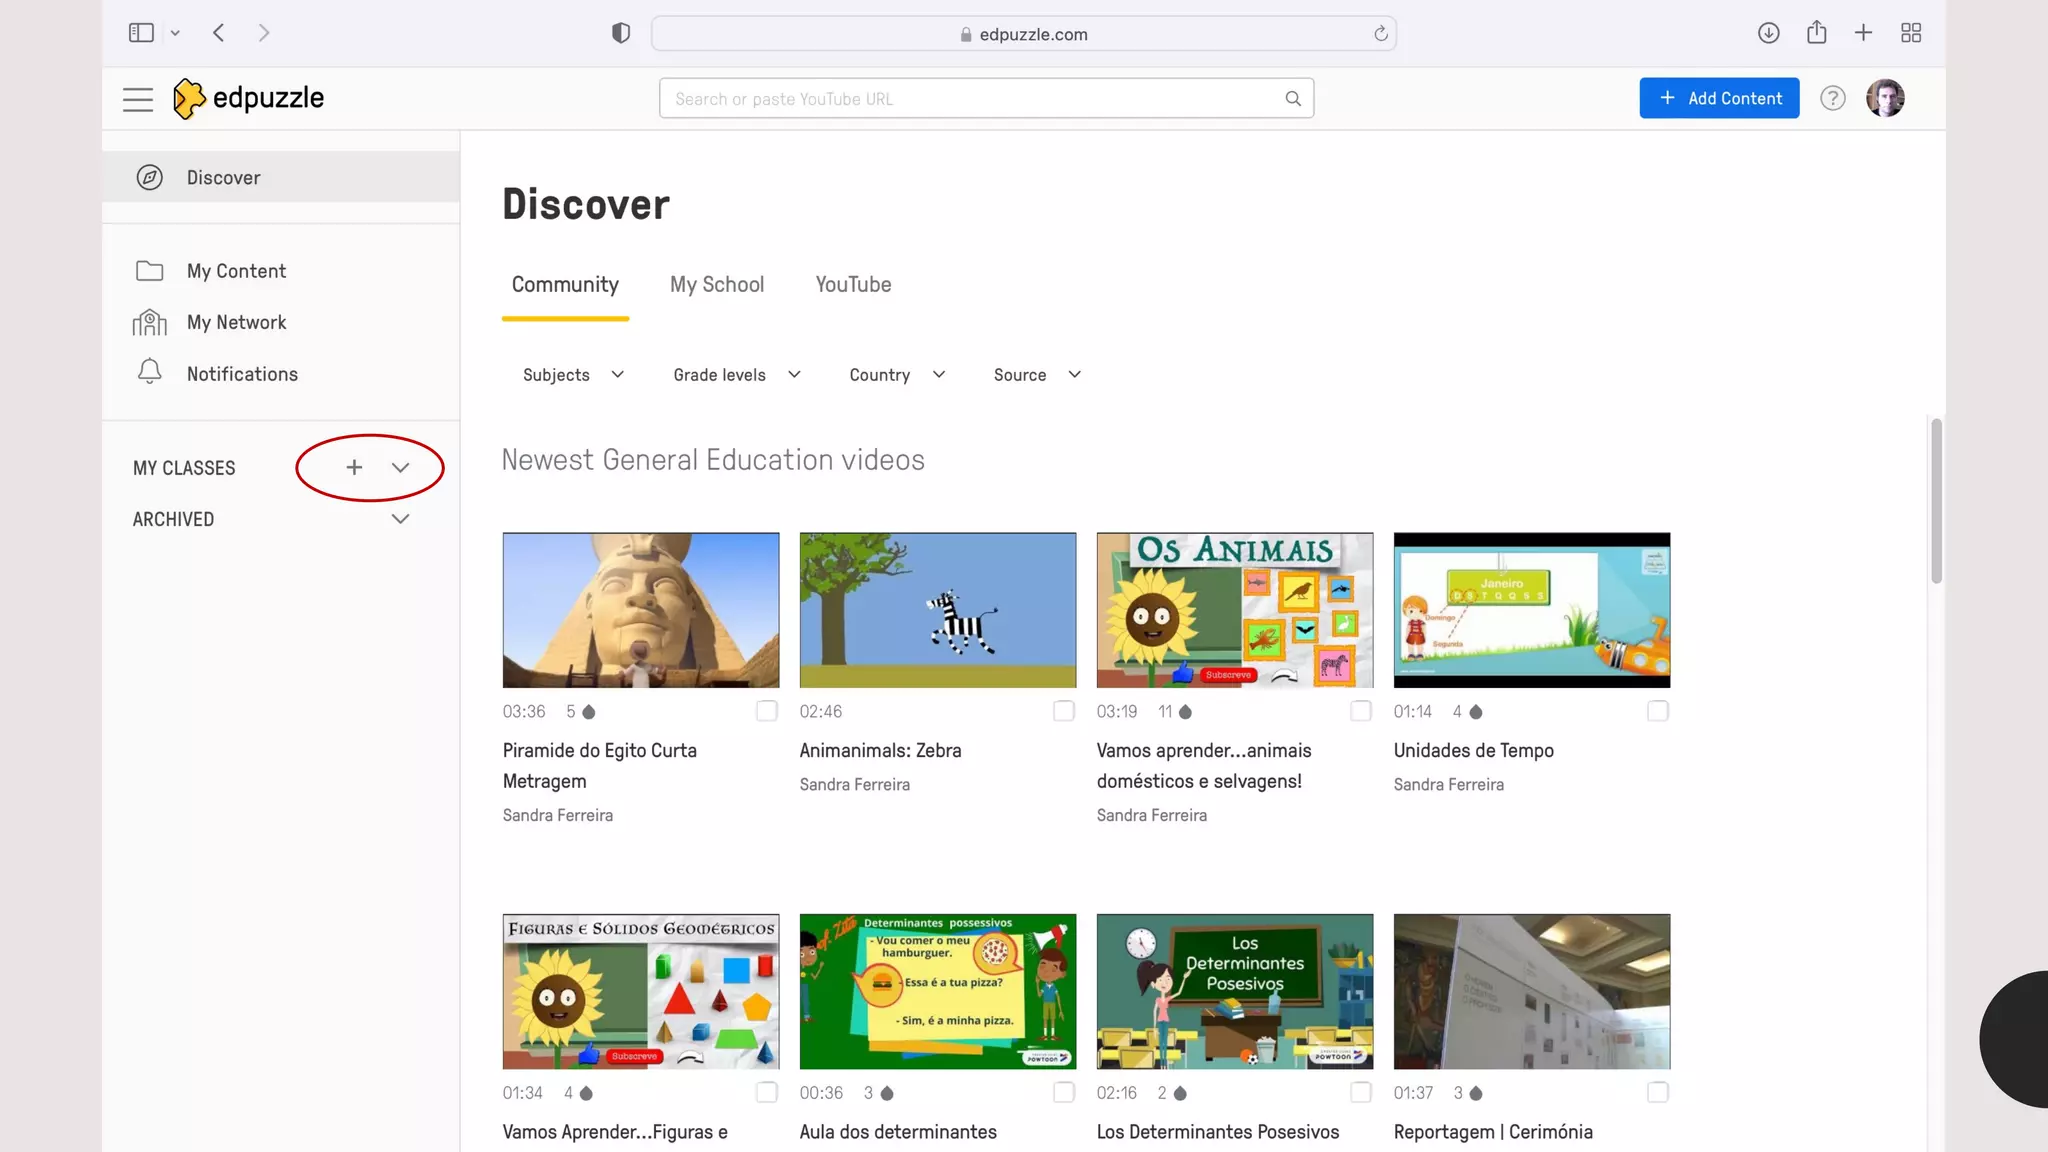
Task: Click the plus icon beside My Classes
Action: 354,467
